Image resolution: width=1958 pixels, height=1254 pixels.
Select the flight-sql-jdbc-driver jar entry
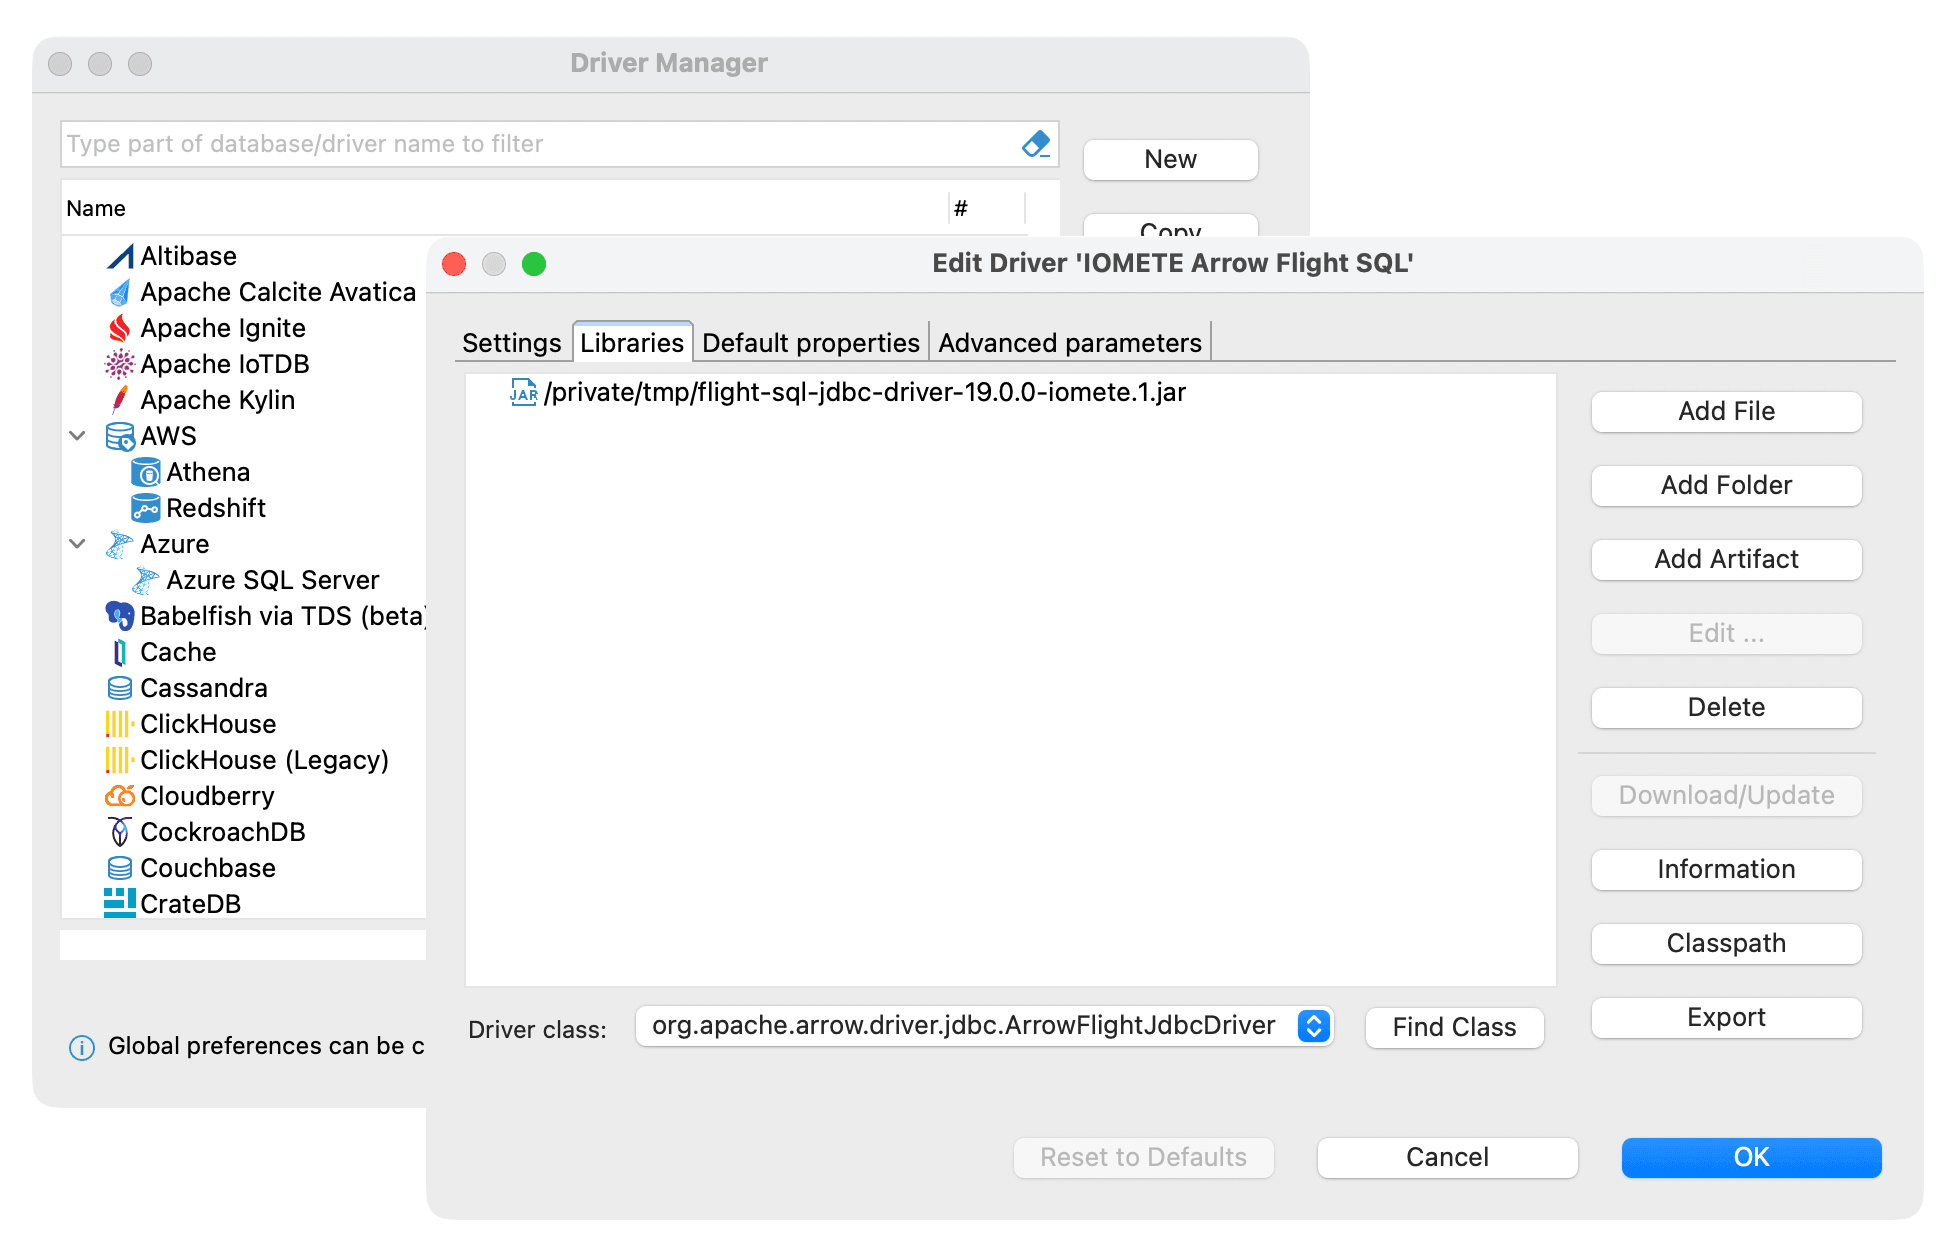pyautogui.click(x=864, y=392)
